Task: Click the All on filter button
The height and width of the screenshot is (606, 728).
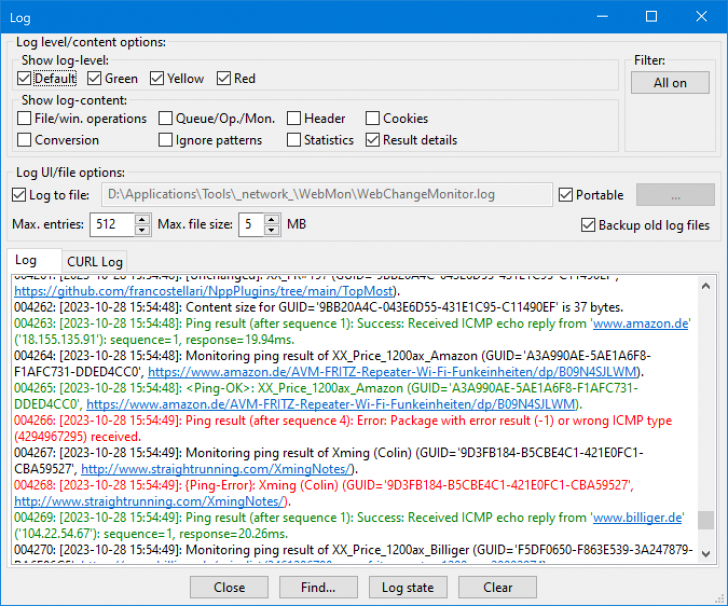Action: point(670,83)
